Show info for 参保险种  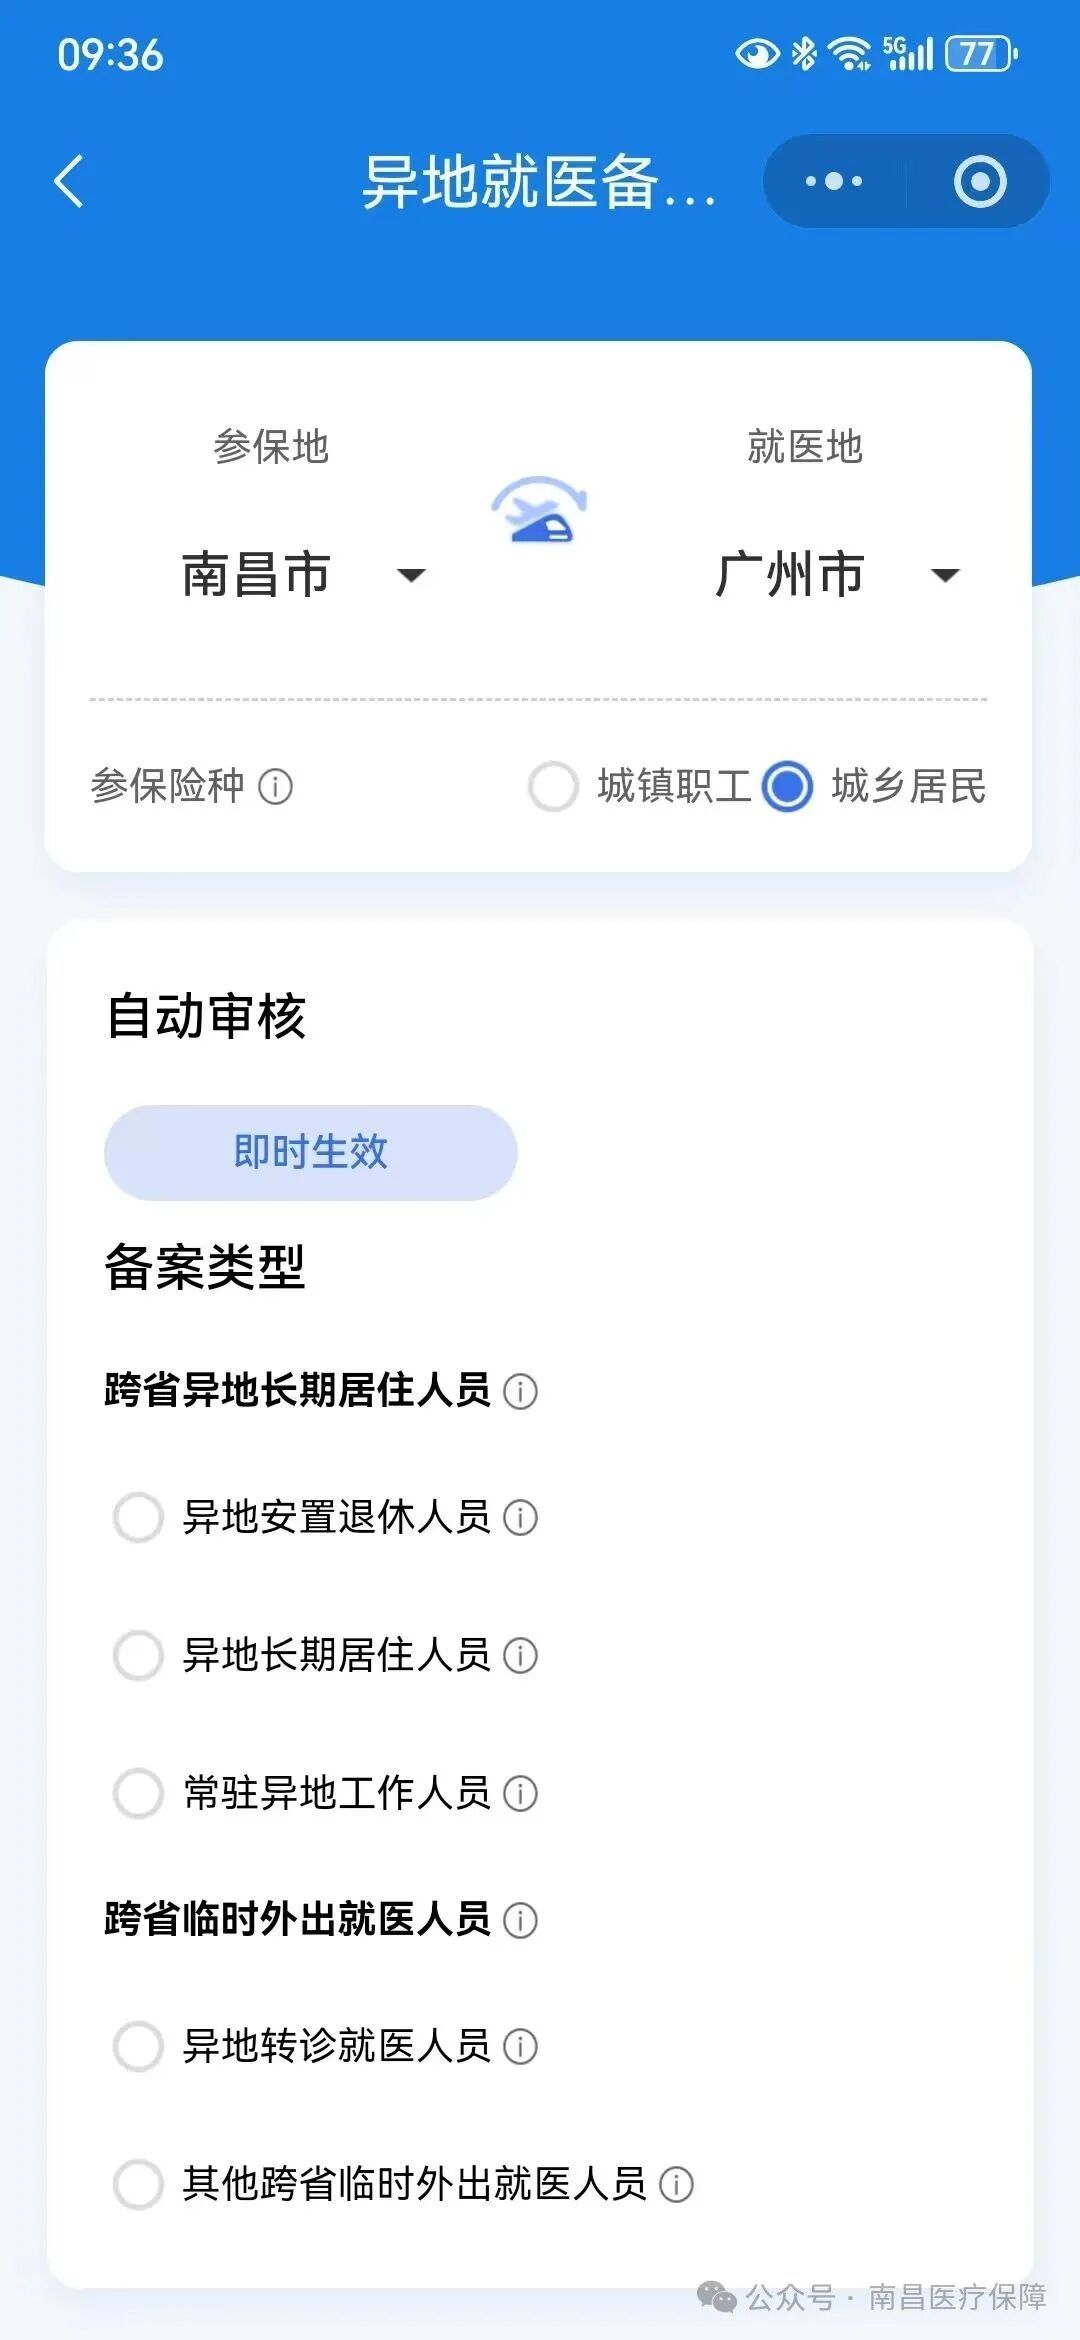point(276,787)
